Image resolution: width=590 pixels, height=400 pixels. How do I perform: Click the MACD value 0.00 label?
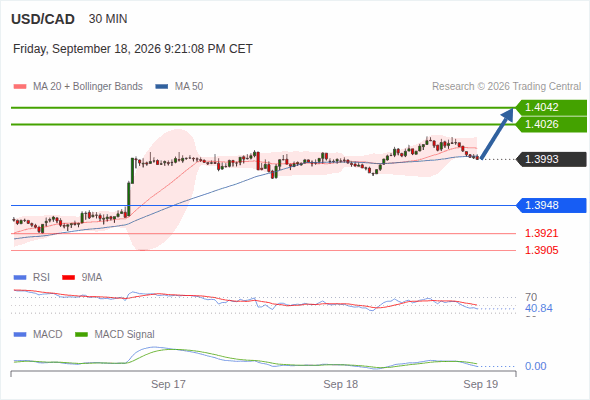click(535, 366)
